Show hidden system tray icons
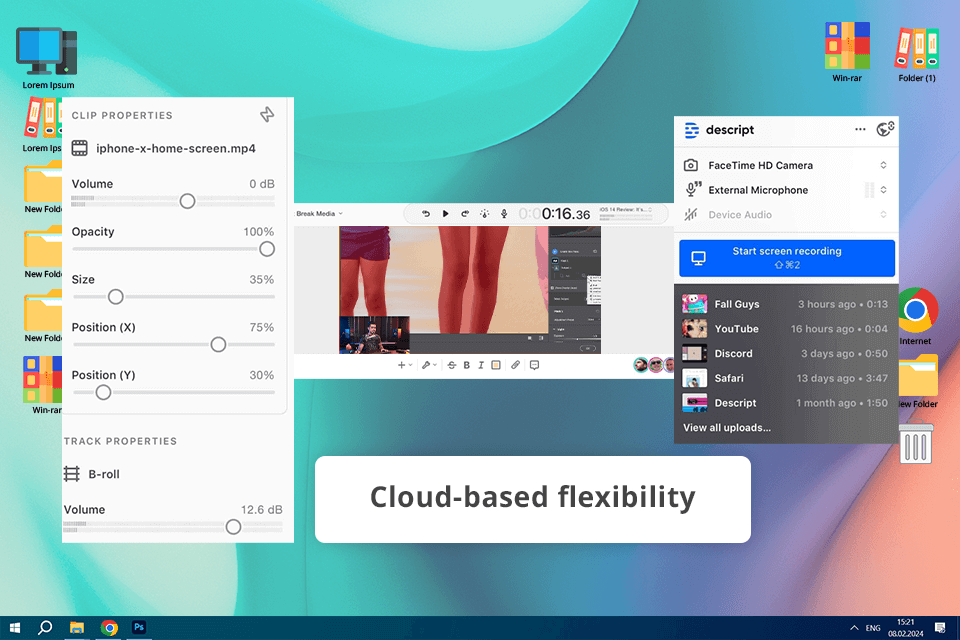Image resolution: width=960 pixels, height=640 pixels. pyautogui.click(x=854, y=628)
